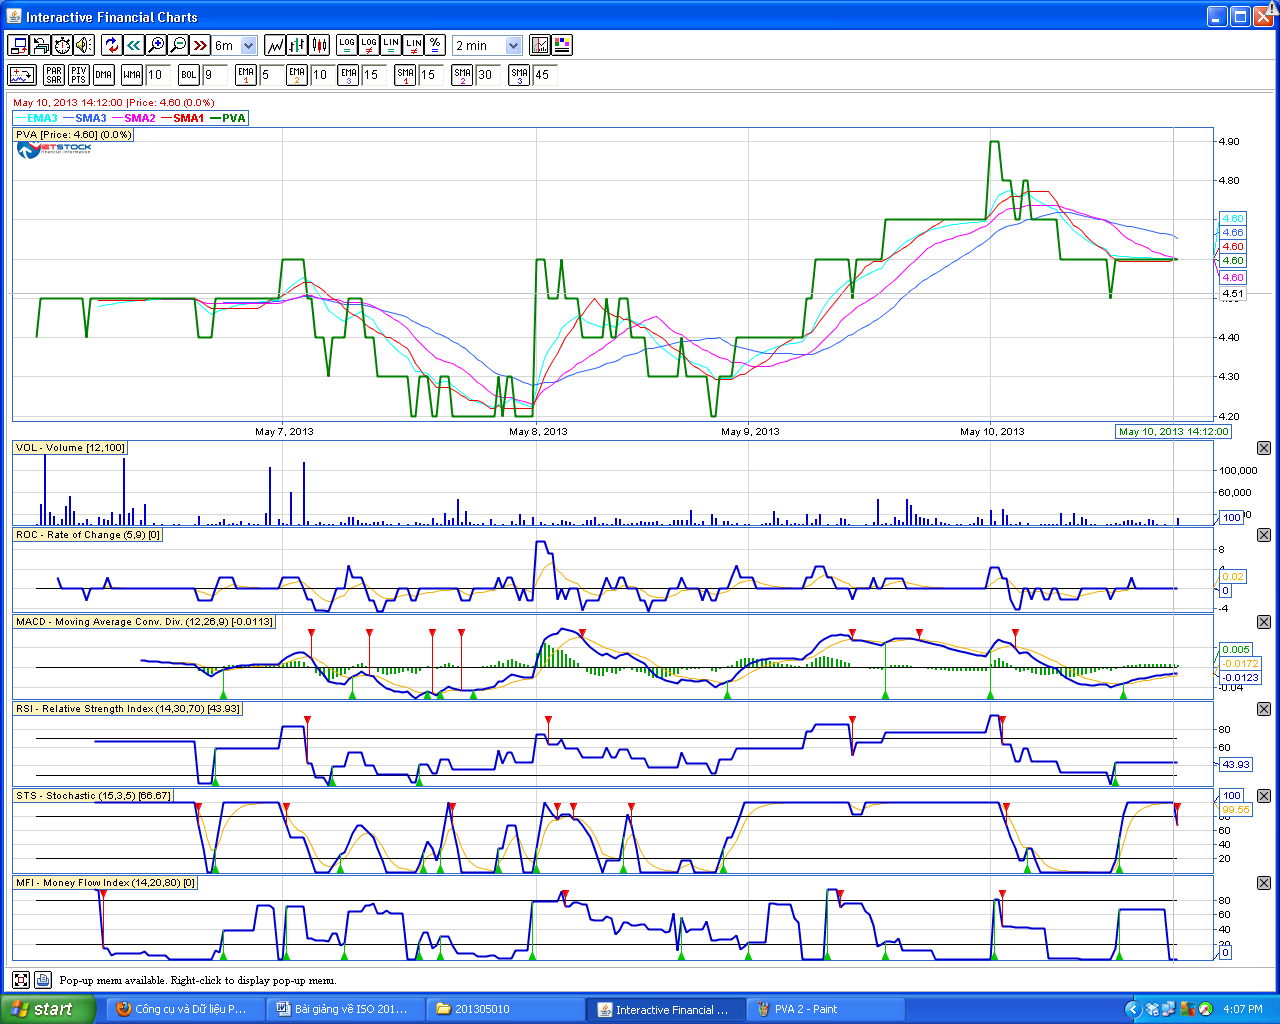The width and height of the screenshot is (1280, 1024).
Task: Click the new window icon in toolbar
Action: pos(18,45)
